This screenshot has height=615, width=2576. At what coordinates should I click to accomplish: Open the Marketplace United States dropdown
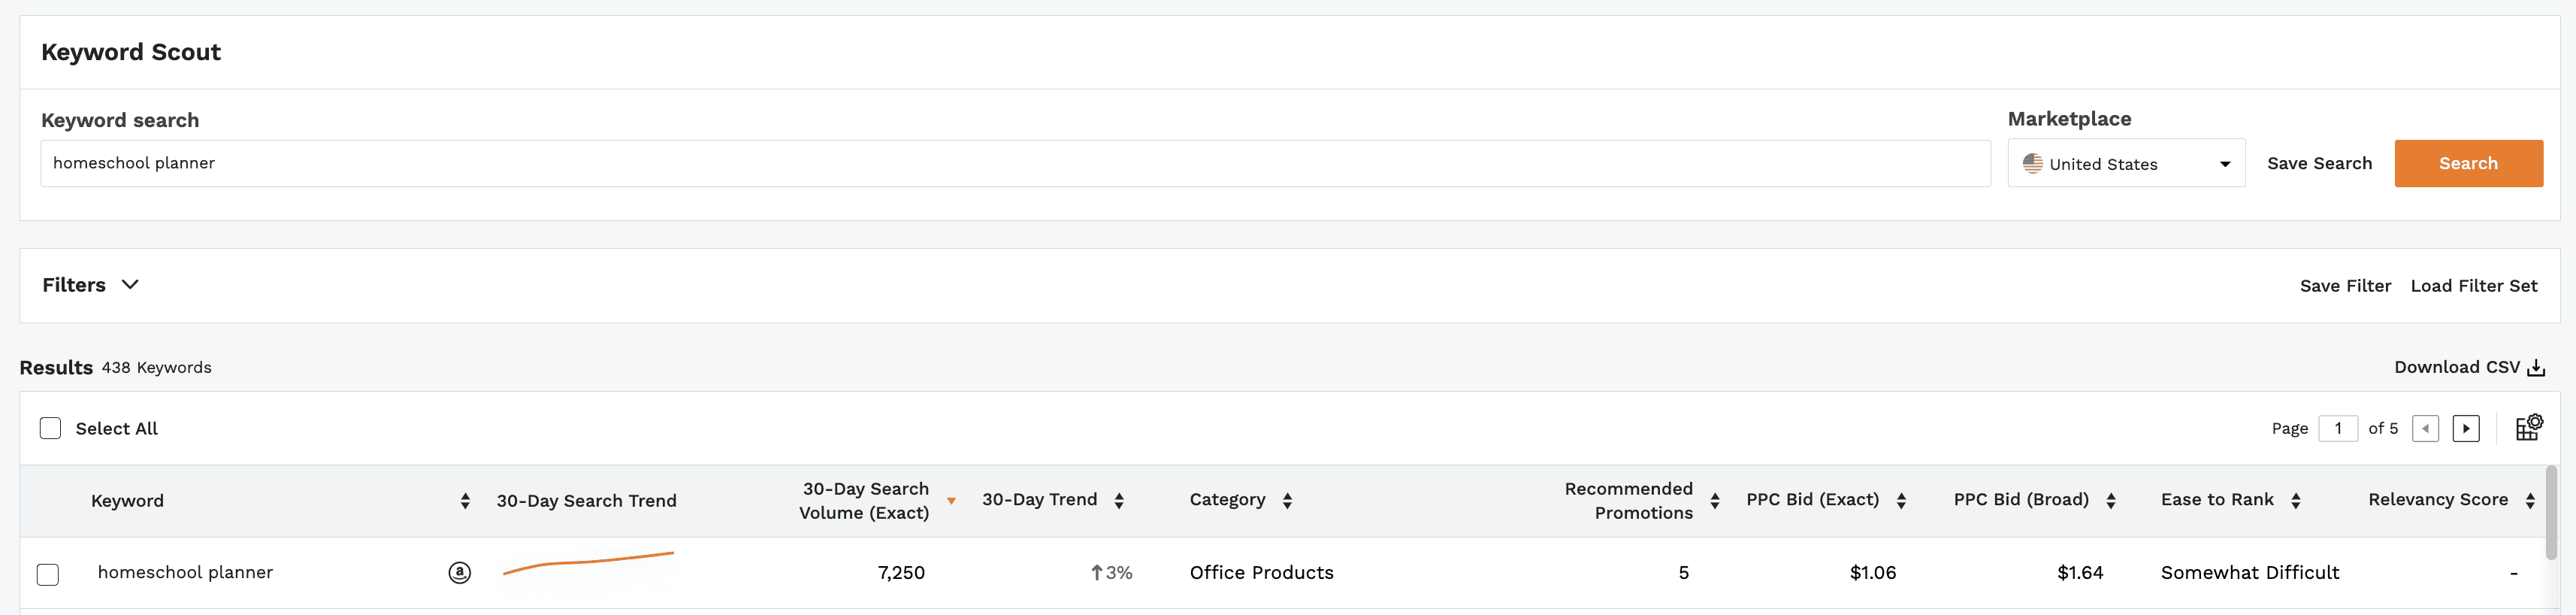(x=2125, y=164)
